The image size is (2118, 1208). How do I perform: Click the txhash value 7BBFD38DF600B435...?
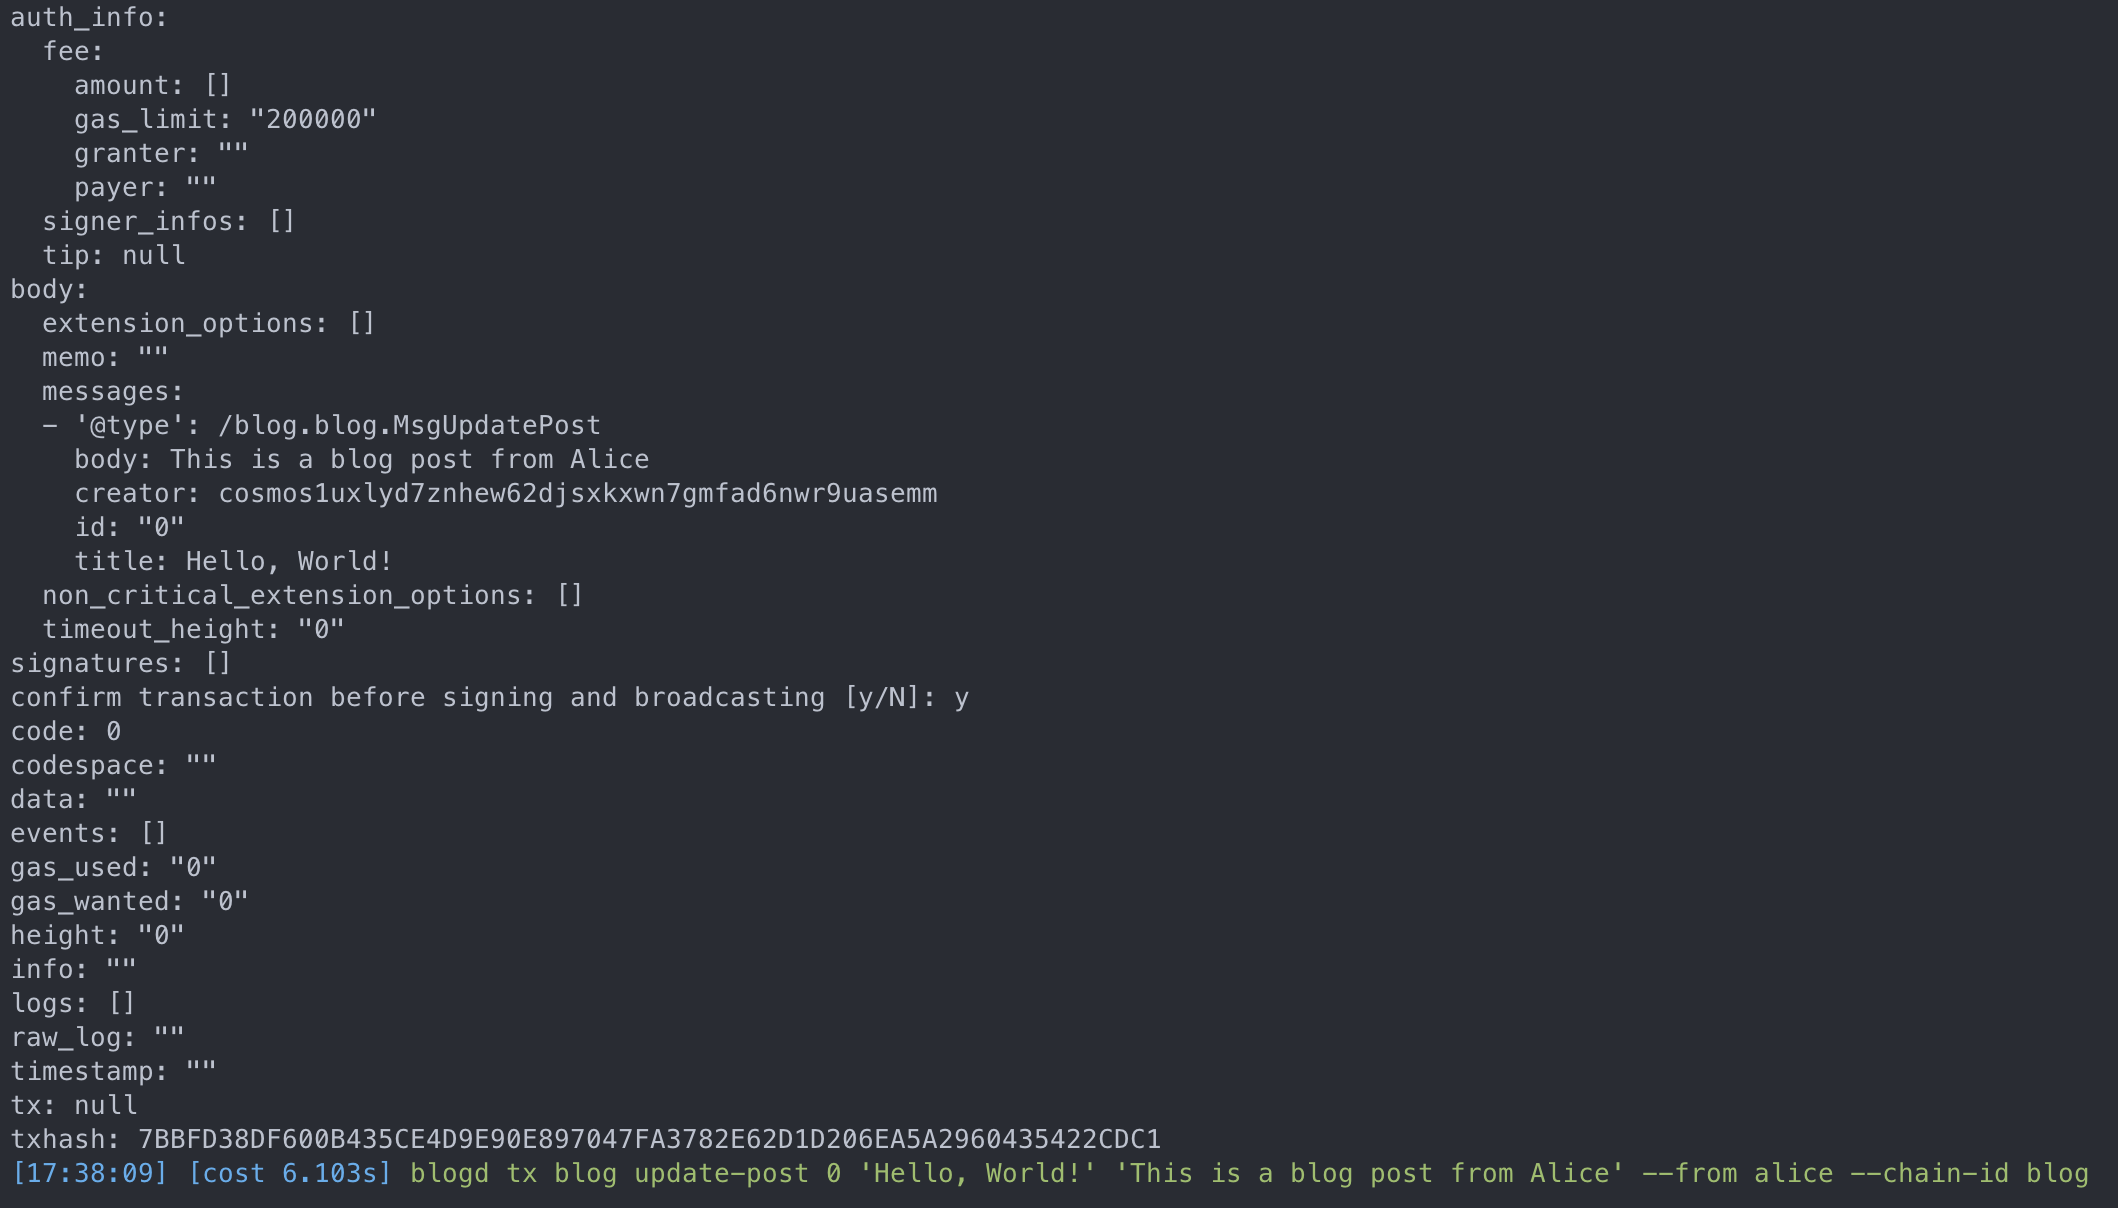tap(649, 1139)
